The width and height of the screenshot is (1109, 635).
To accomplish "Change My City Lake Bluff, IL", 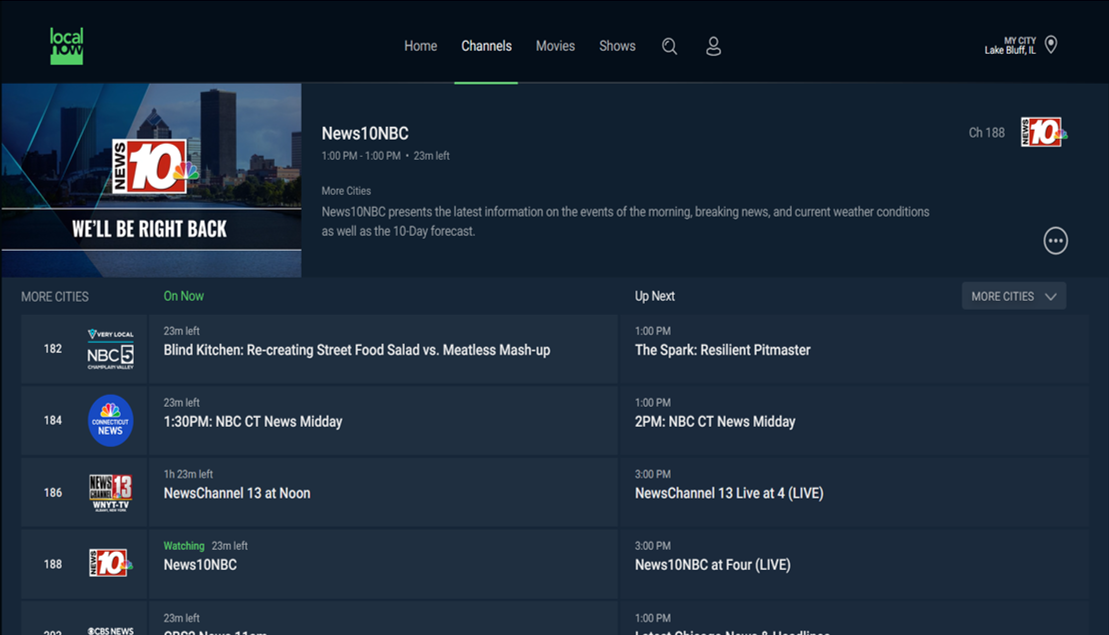I will tap(1010, 45).
